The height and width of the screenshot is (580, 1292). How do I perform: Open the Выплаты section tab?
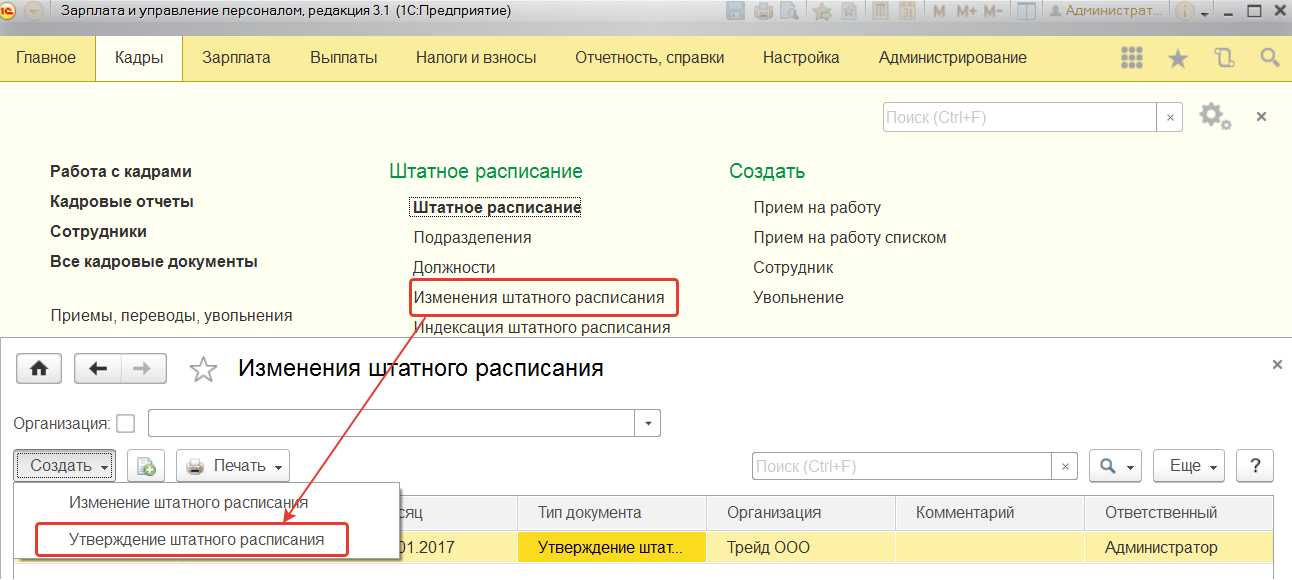pos(344,58)
